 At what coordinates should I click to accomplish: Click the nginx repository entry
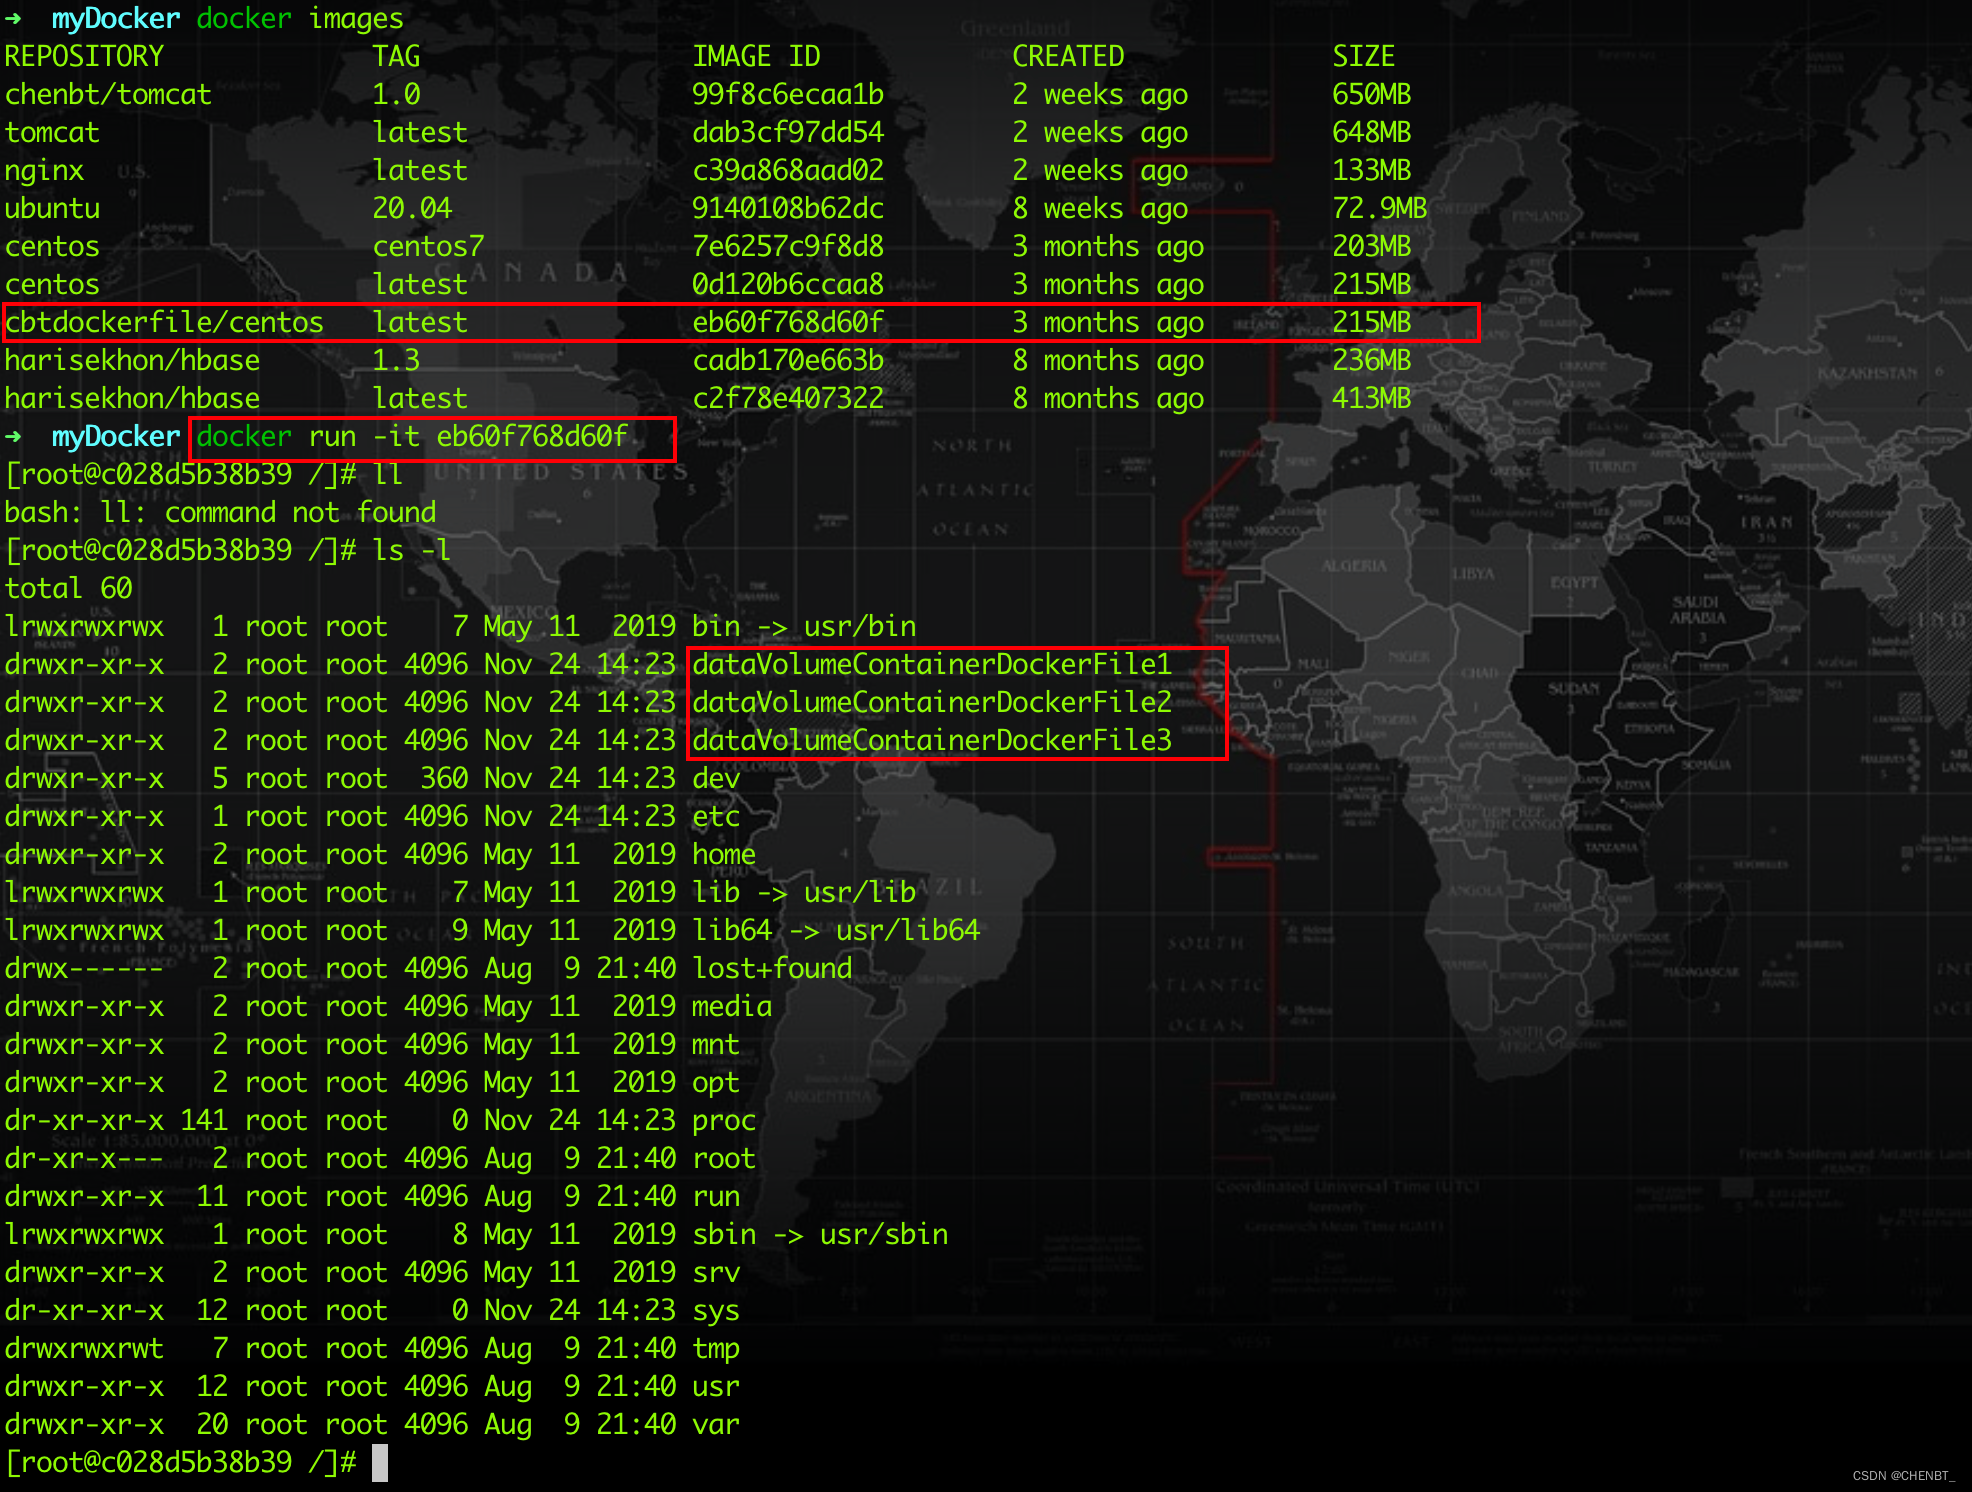44,171
